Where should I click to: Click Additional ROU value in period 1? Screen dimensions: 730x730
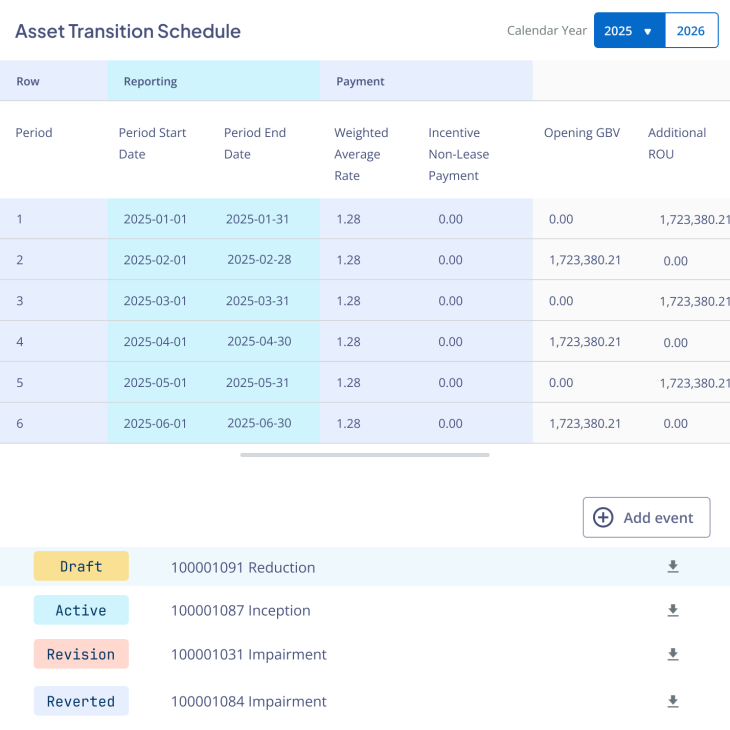pos(695,219)
